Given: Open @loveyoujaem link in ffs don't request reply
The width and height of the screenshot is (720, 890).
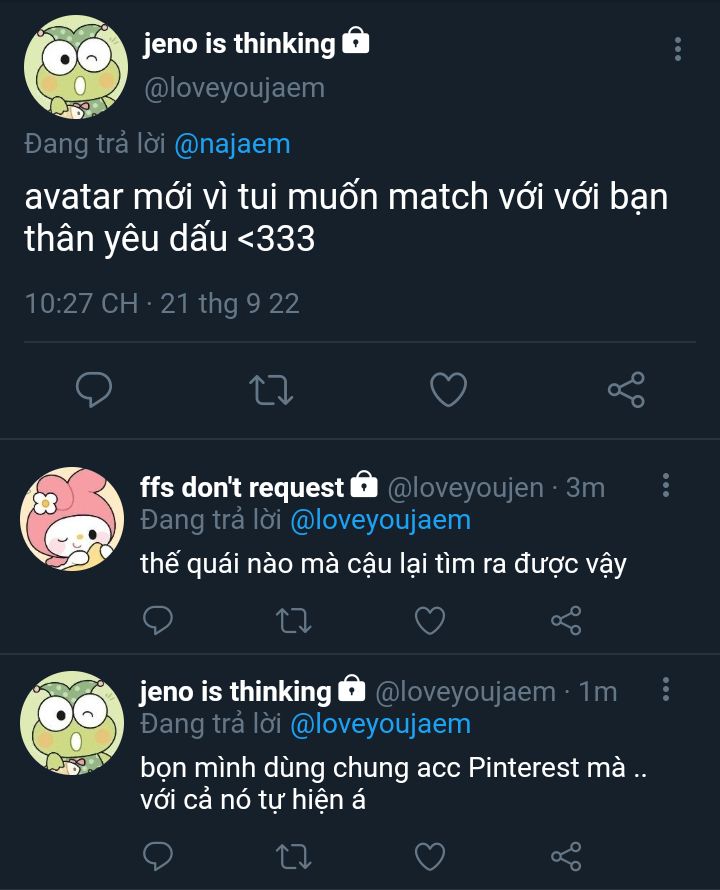Looking at the screenshot, I should pyautogui.click(x=380, y=520).
